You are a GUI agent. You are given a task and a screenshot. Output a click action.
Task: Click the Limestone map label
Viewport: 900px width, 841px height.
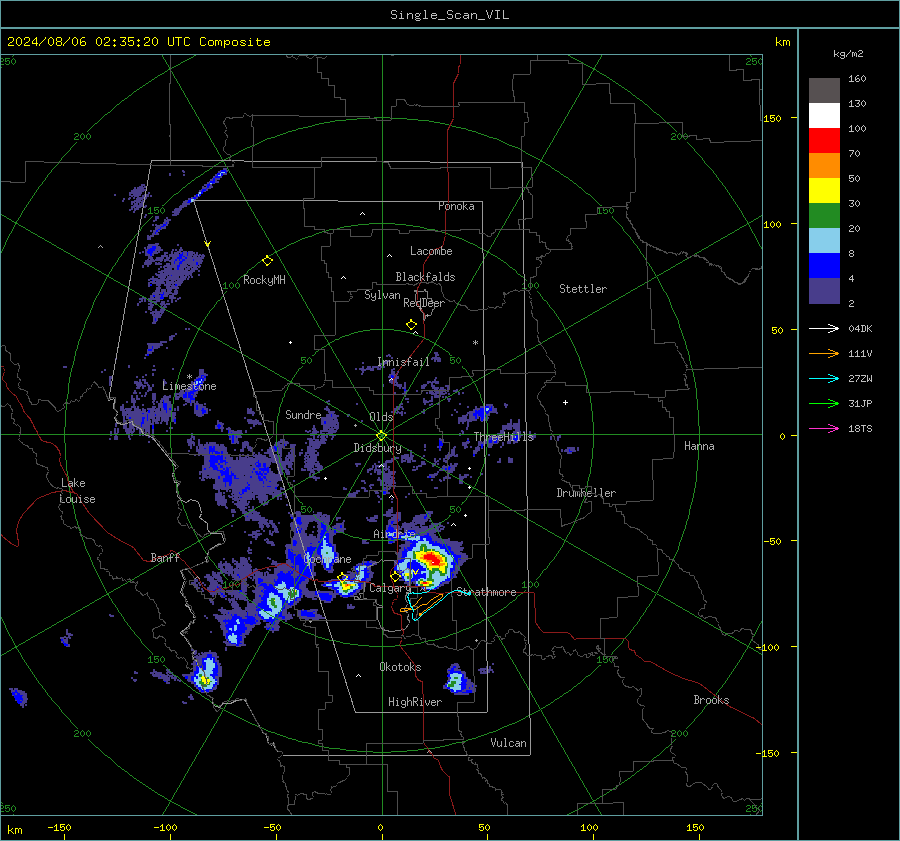[189, 386]
